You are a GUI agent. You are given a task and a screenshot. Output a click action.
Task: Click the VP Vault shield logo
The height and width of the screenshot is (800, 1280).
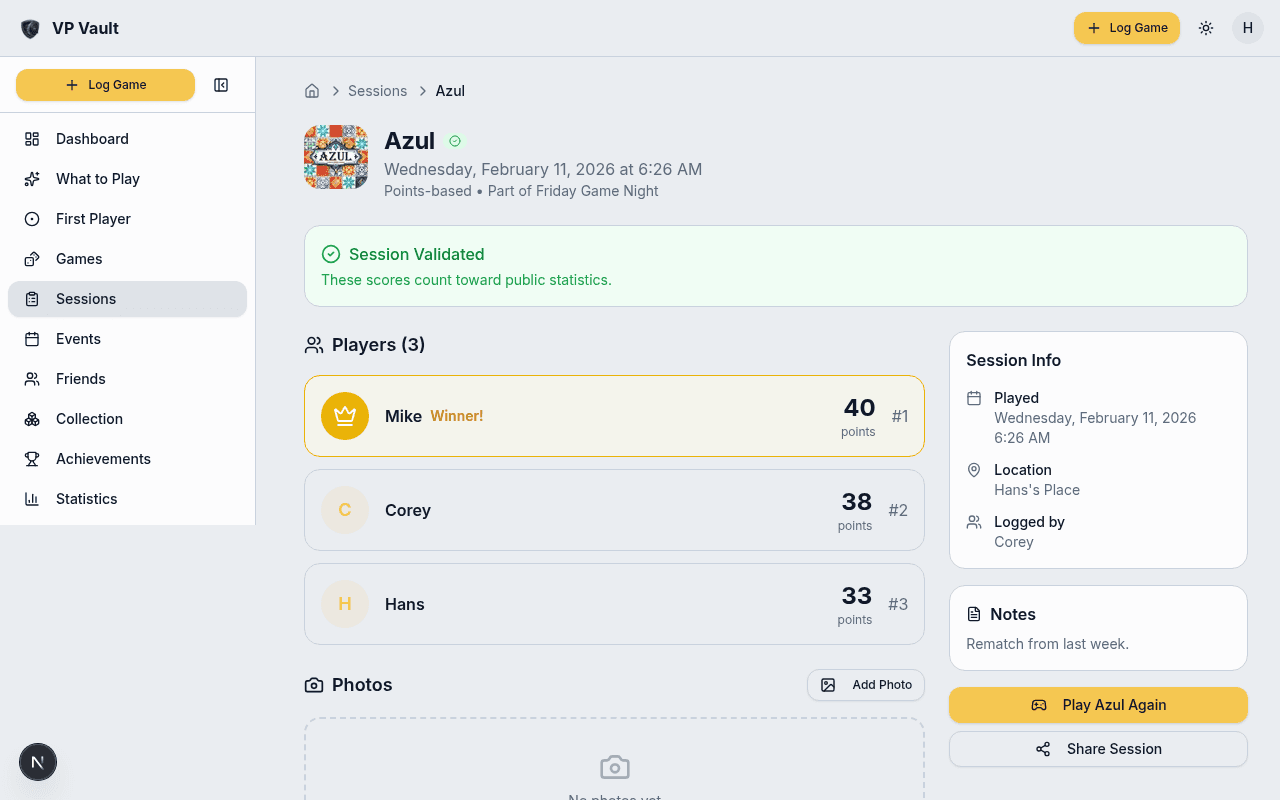(30, 28)
